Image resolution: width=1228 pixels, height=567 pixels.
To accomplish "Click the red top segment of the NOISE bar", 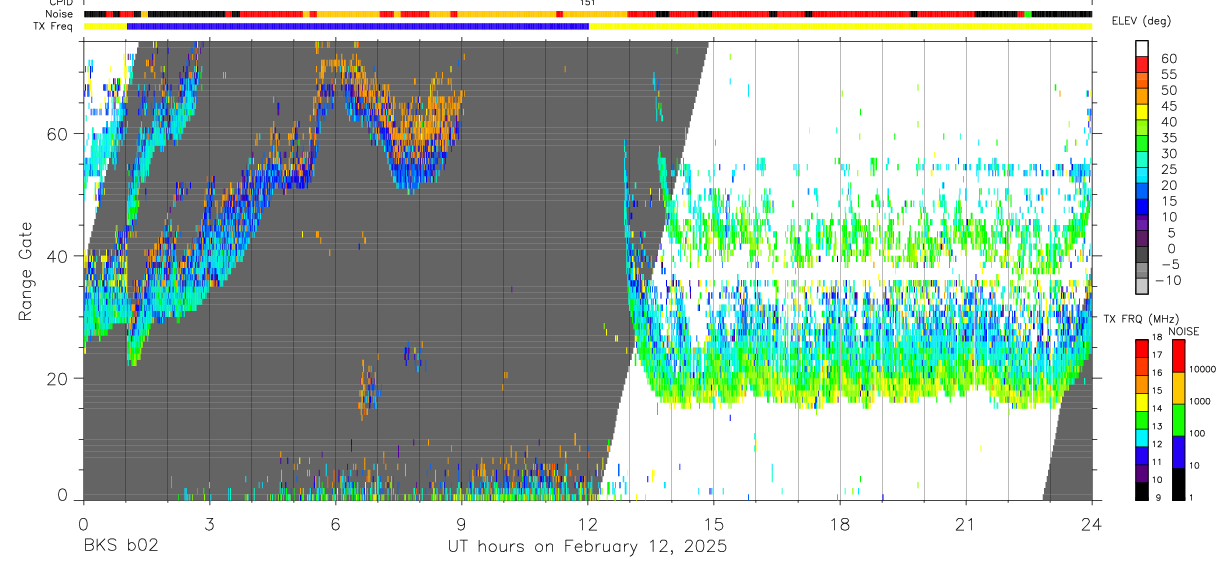I will (x=1178, y=356).
